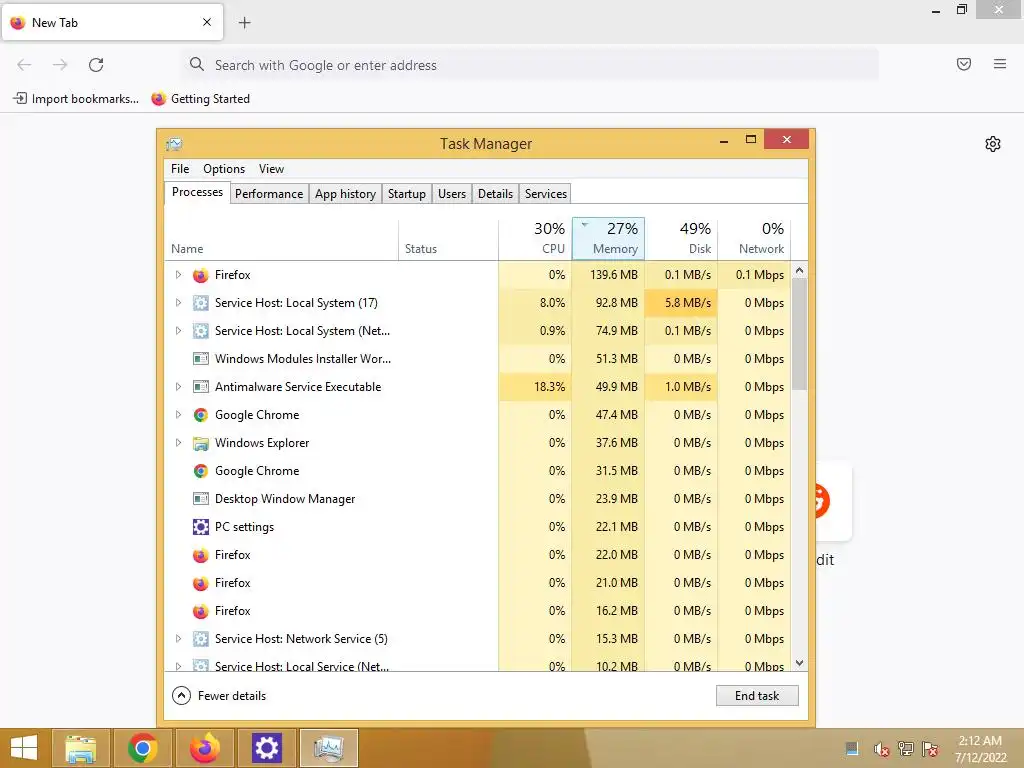Click the Firefox reload page button
Image resolution: width=1024 pixels, height=768 pixels.
[x=96, y=65]
